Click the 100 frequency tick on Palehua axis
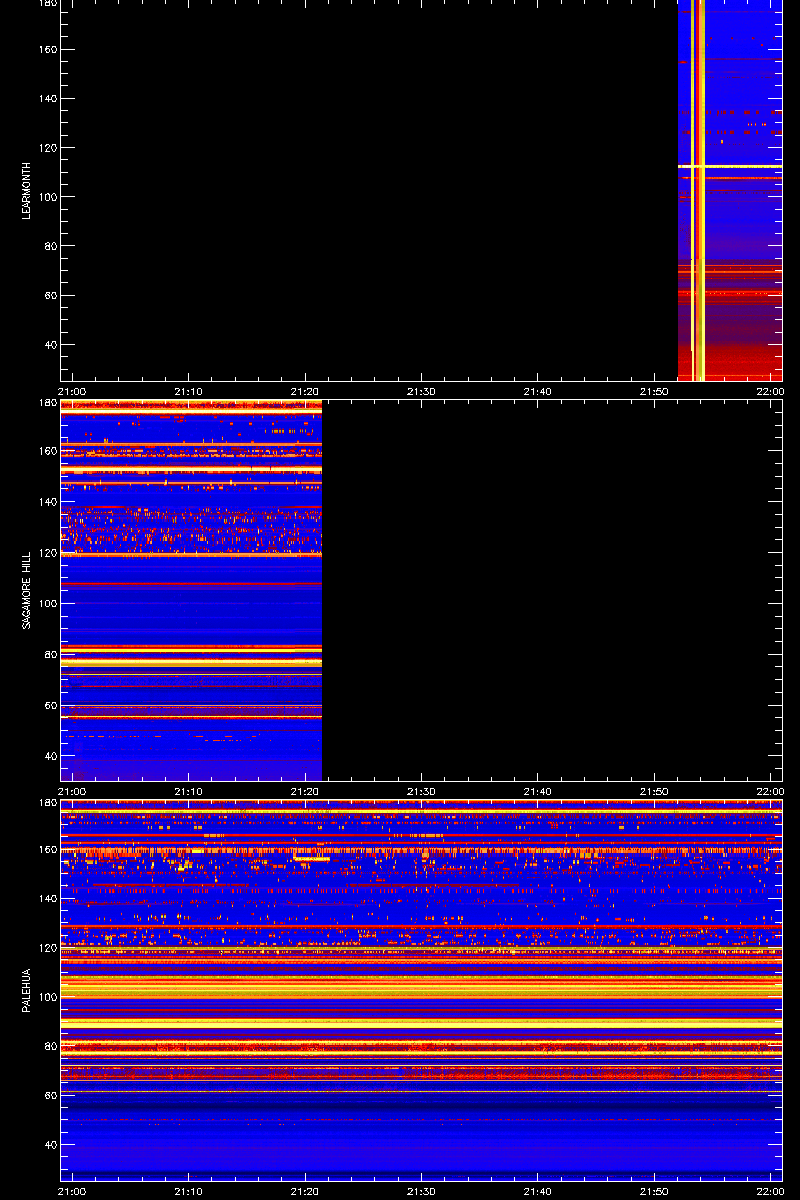 [x=47, y=997]
